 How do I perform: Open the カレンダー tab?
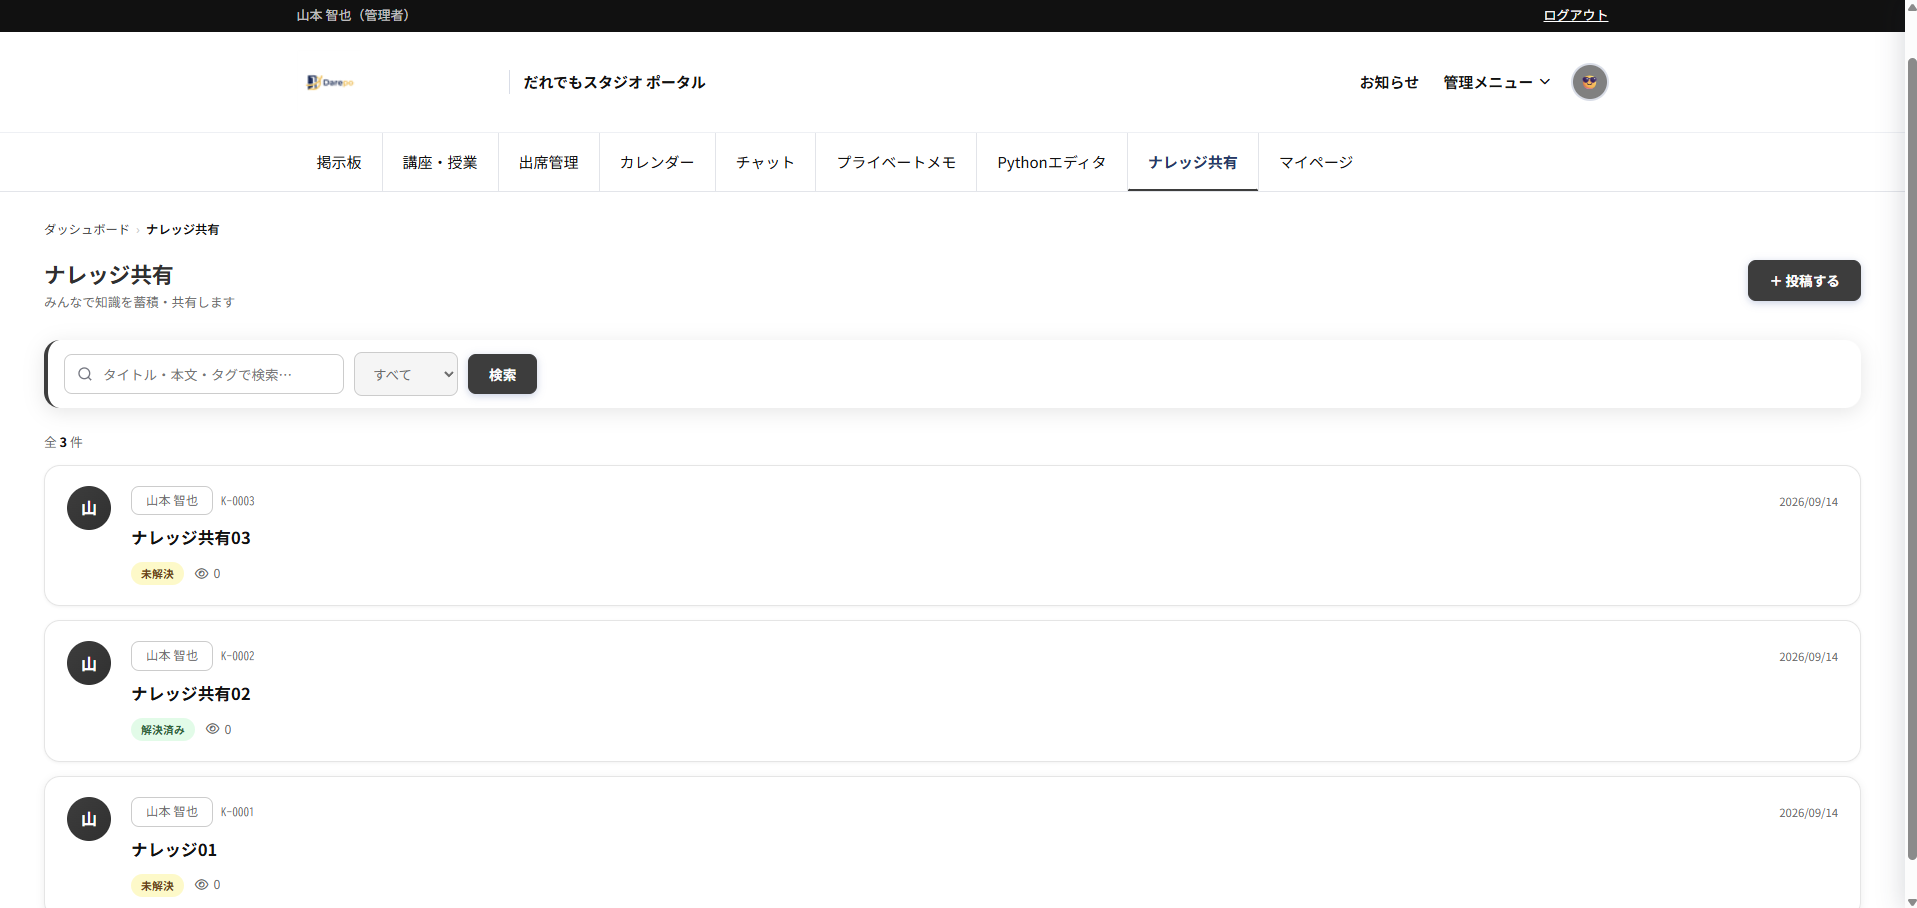657,162
